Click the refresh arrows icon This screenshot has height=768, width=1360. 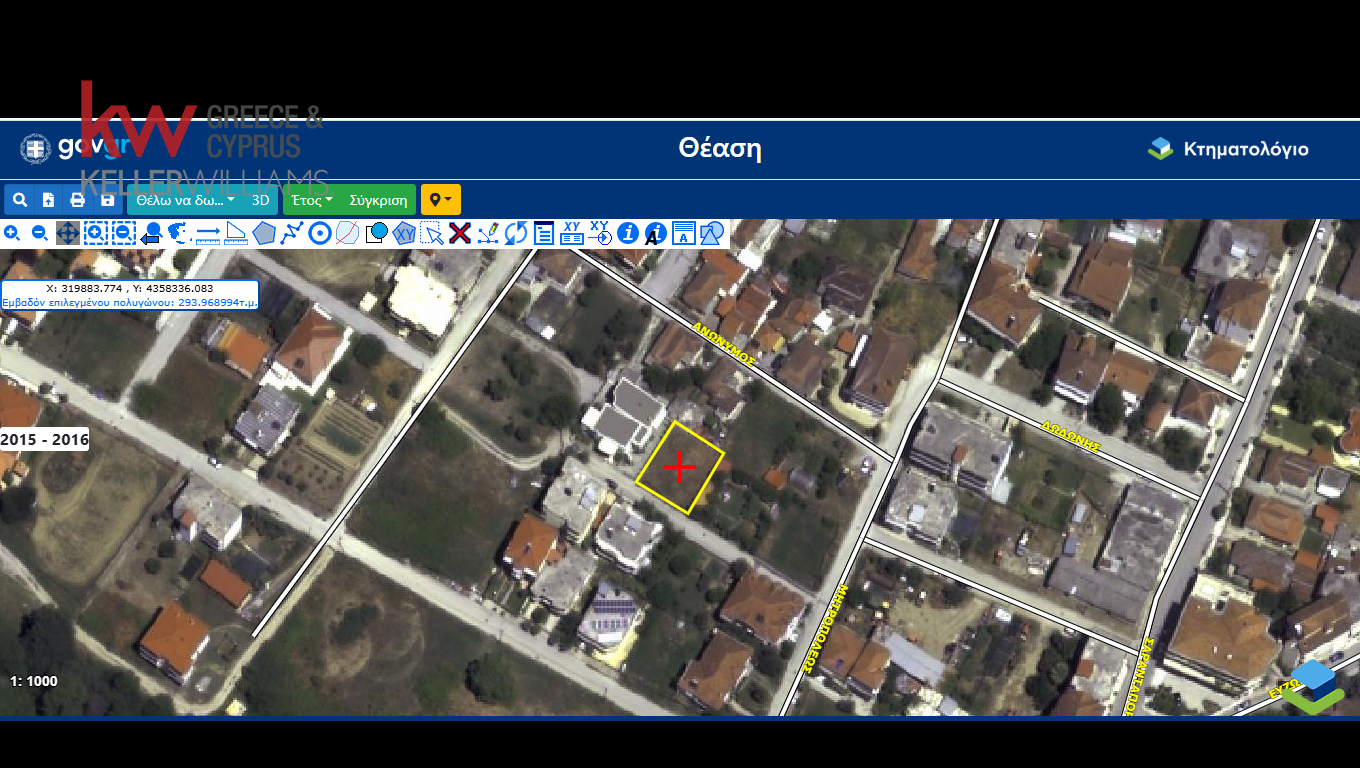point(516,234)
